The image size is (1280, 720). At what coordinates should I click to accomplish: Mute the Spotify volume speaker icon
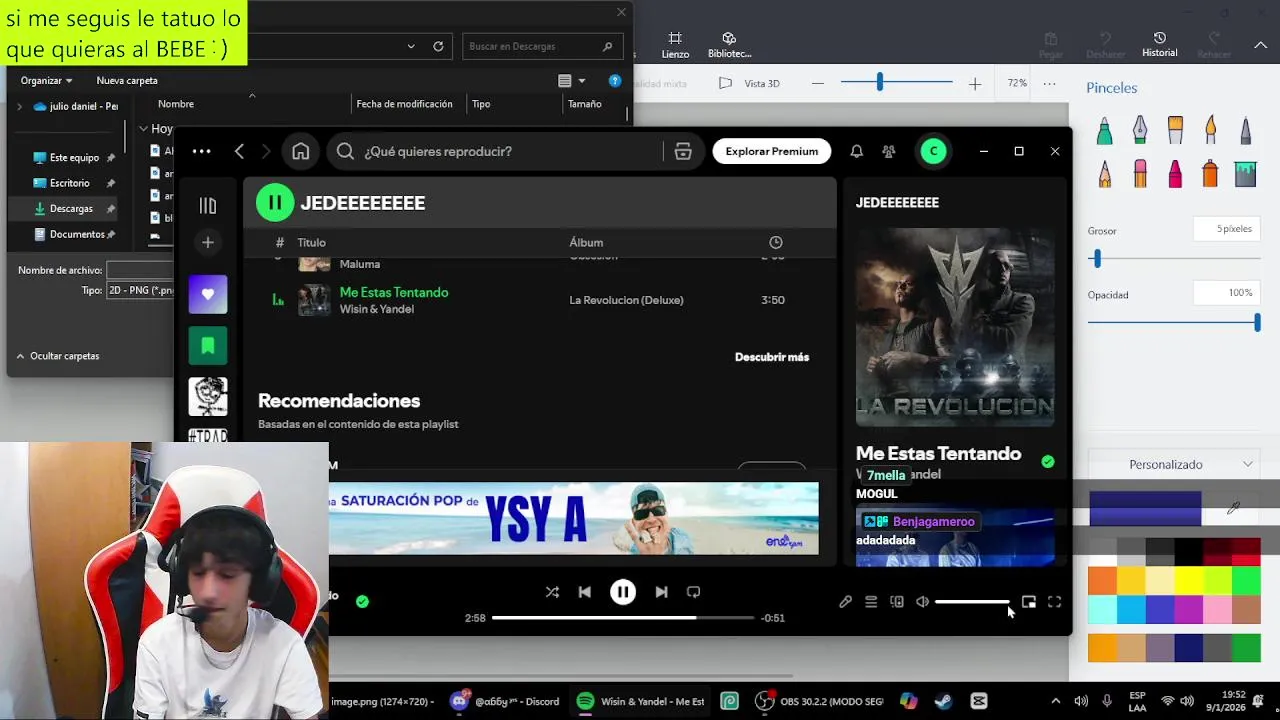click(x=922, y=602)
